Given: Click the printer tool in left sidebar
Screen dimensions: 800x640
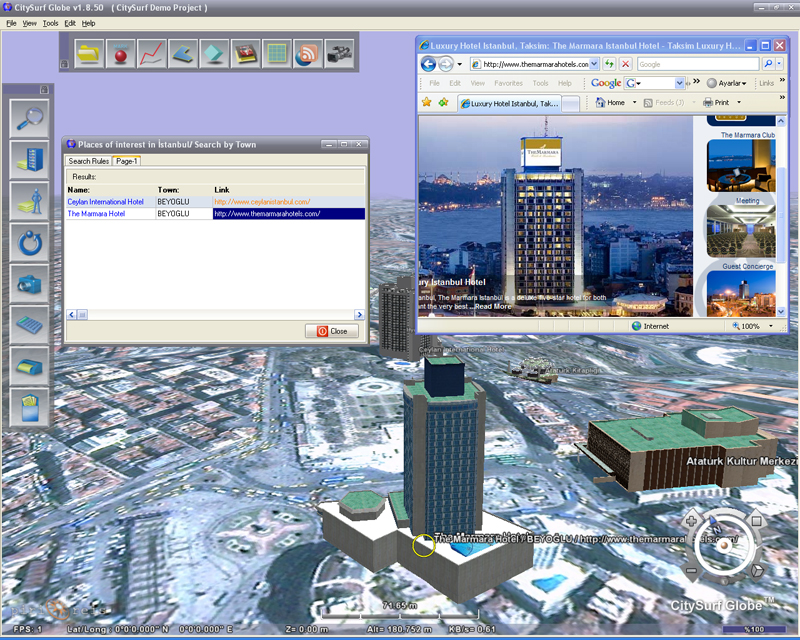Looking at the screenshot, I should pos(30,366).
